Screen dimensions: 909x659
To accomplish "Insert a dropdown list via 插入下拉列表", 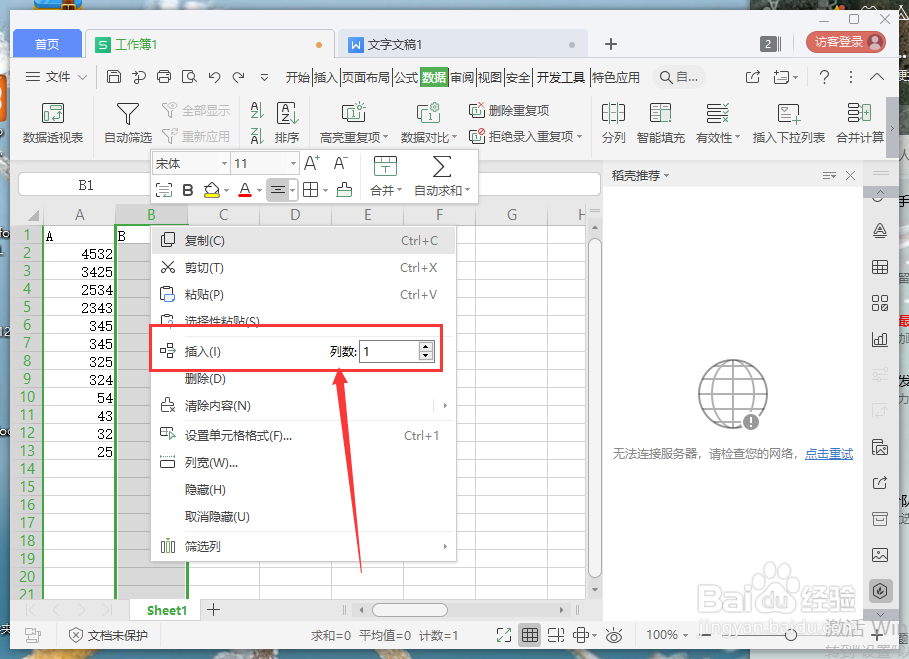I will 788,122.
